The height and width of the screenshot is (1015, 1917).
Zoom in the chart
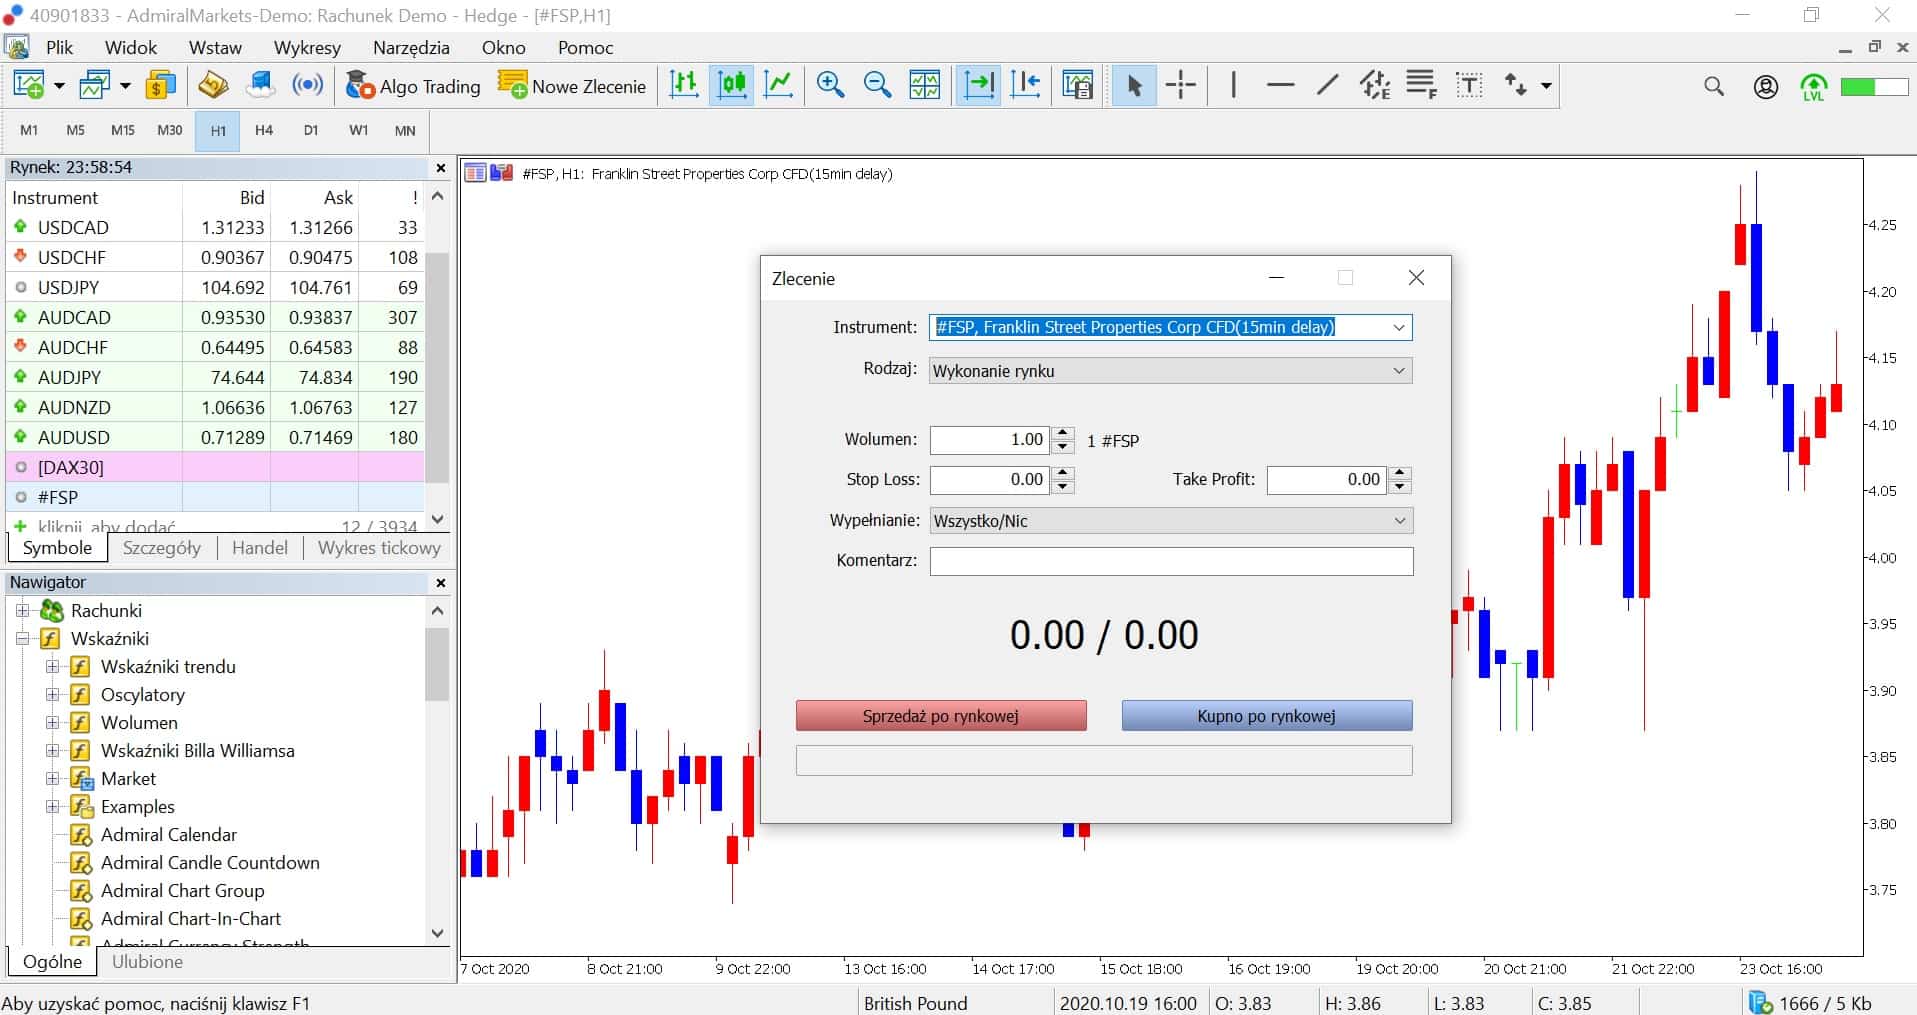pos(830,86)
